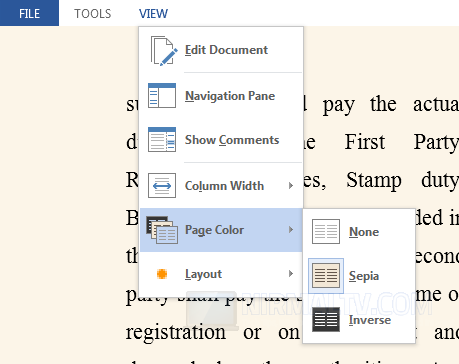Click the VIEW menu
459x364 pixels.
pyautogui.click(x=153, y=14)
